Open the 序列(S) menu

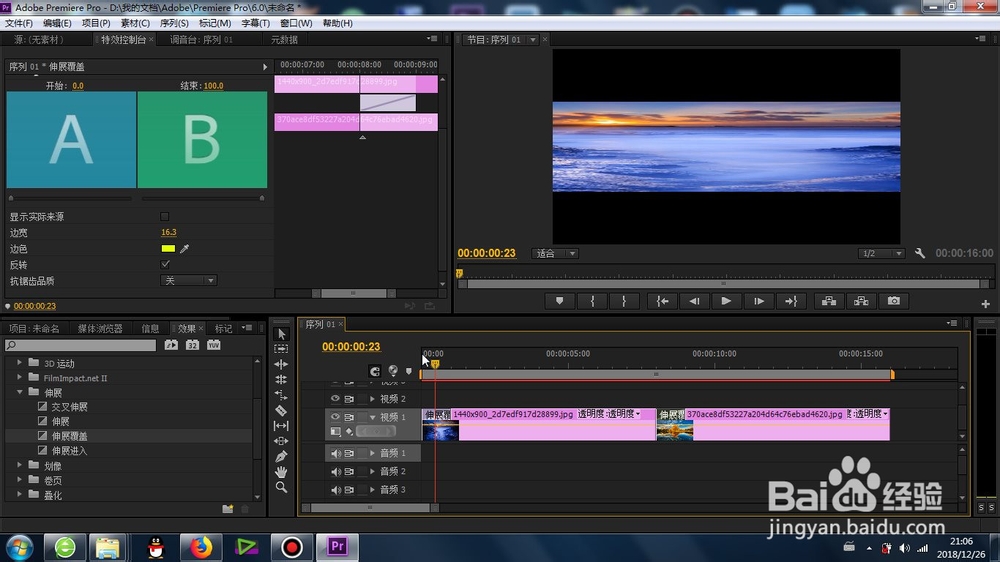[174, 23]
